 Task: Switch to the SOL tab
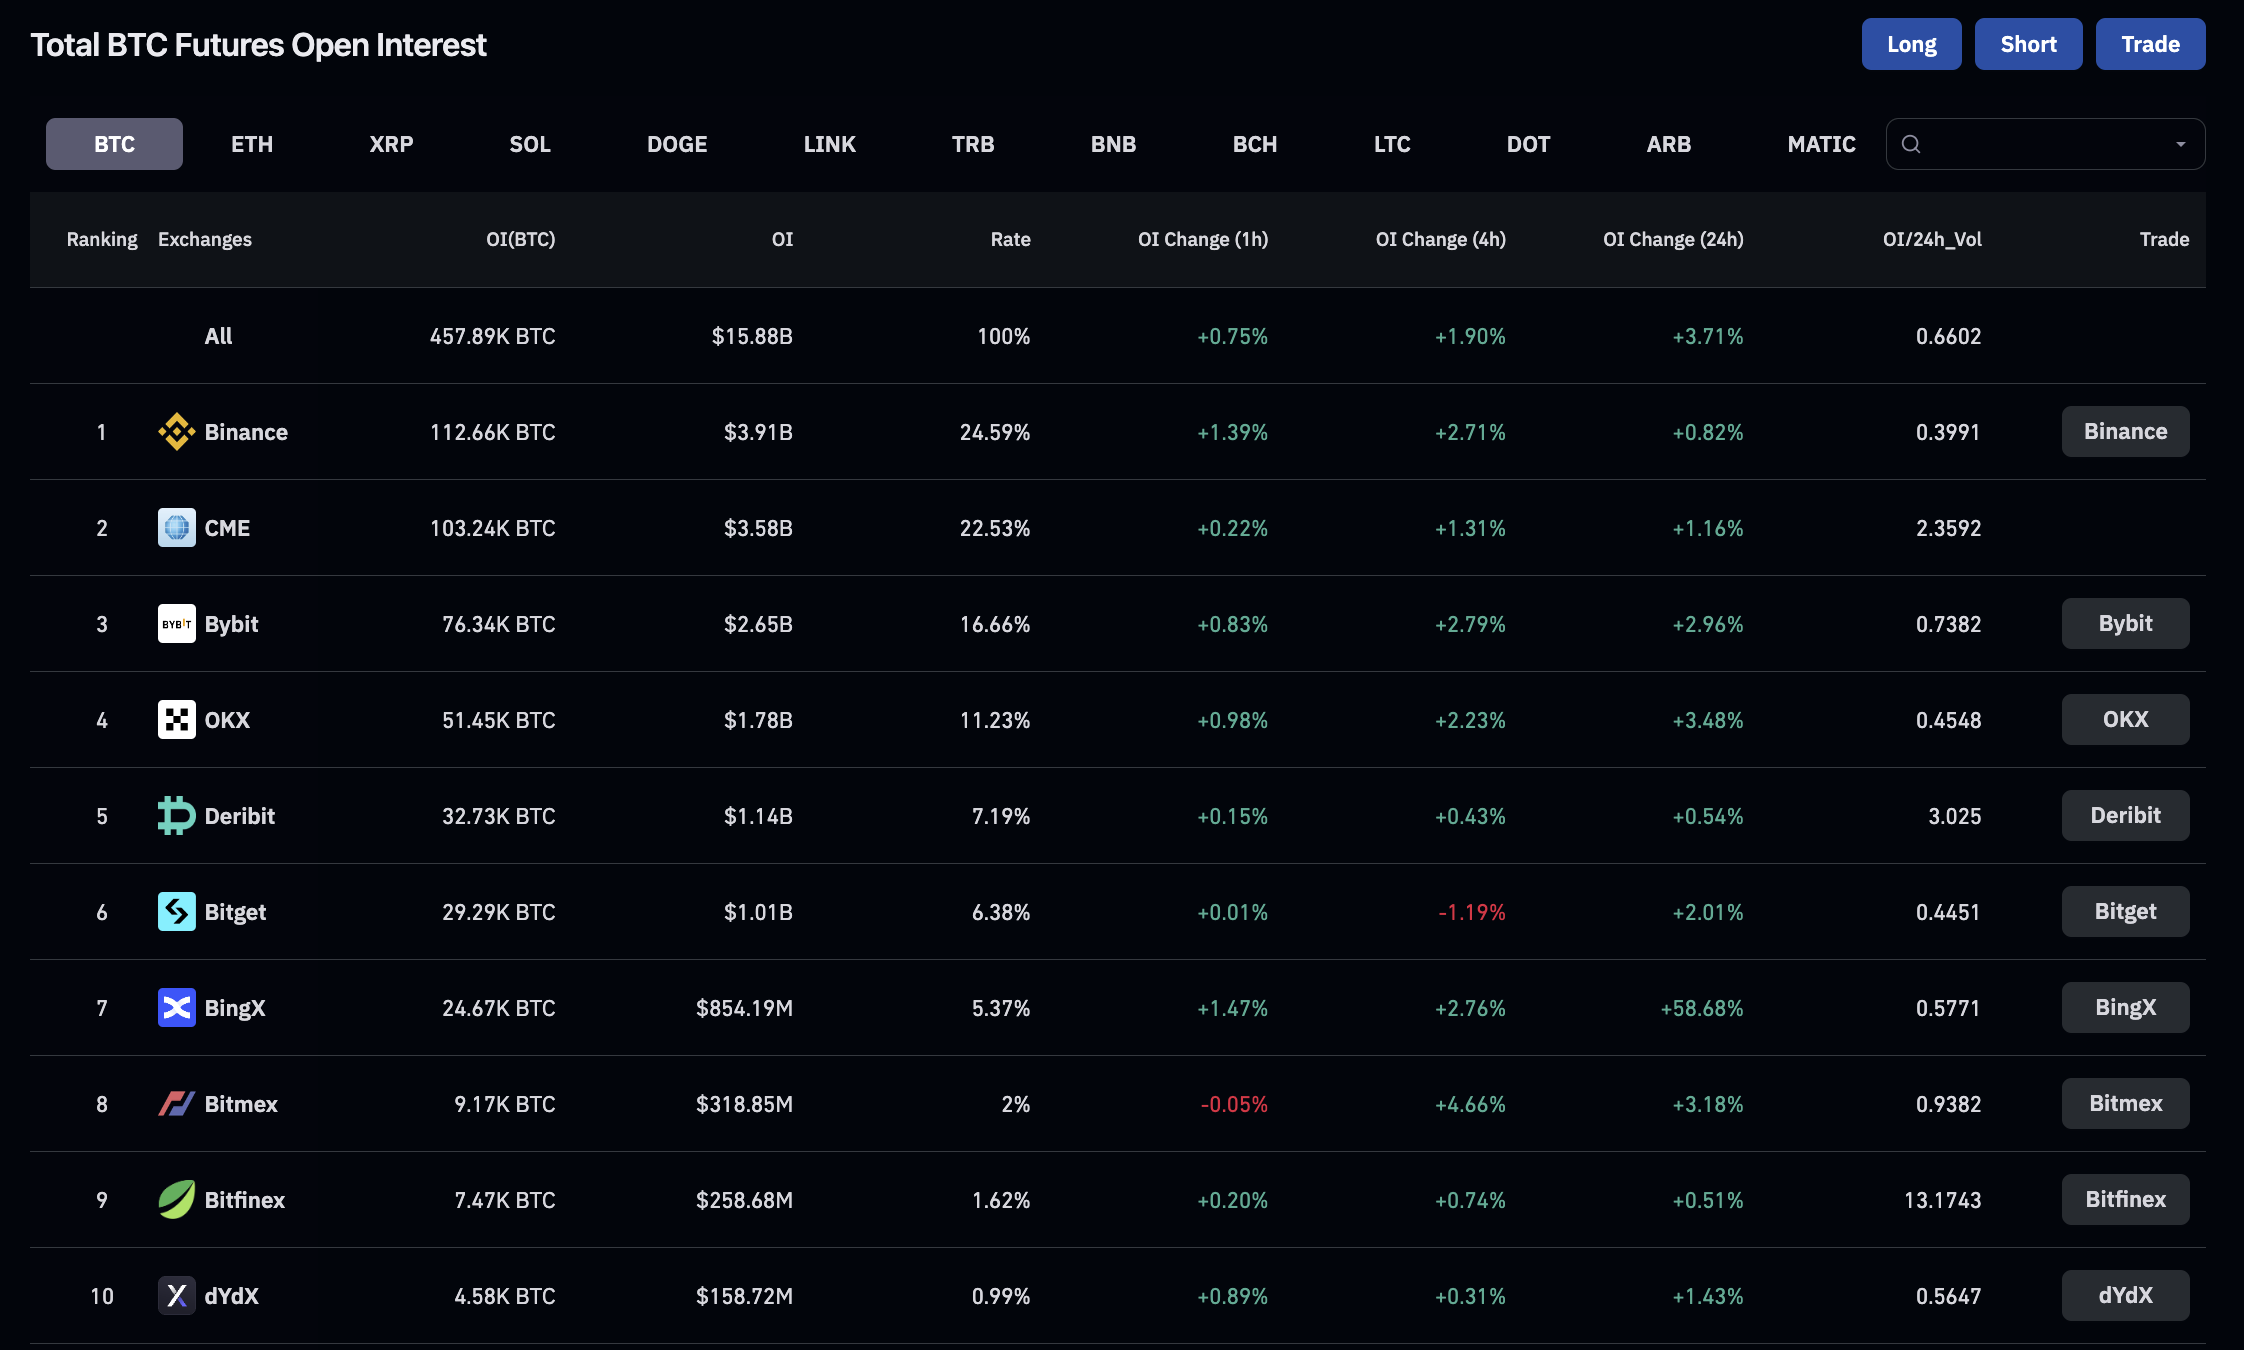pos(530,144)
